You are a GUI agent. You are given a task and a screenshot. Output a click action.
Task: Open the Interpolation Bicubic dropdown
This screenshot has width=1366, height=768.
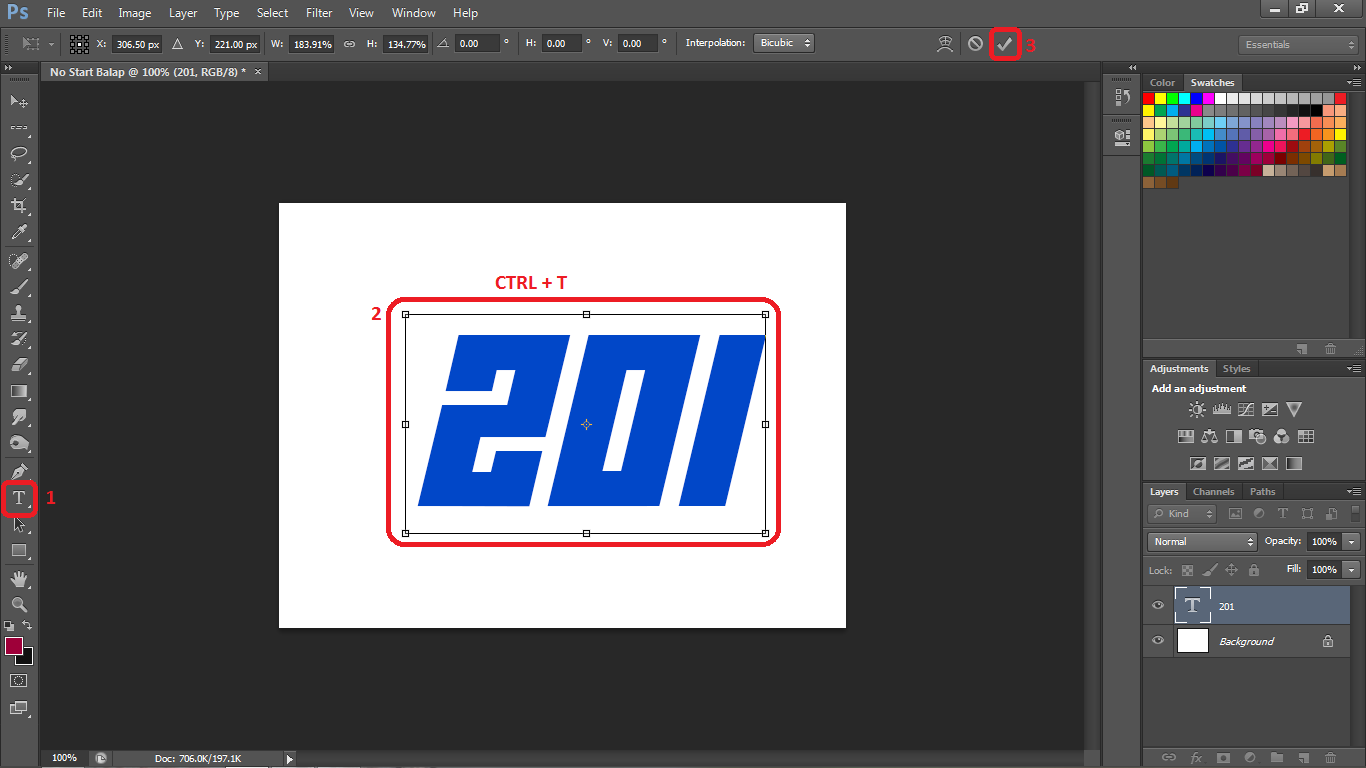(785, 43)
